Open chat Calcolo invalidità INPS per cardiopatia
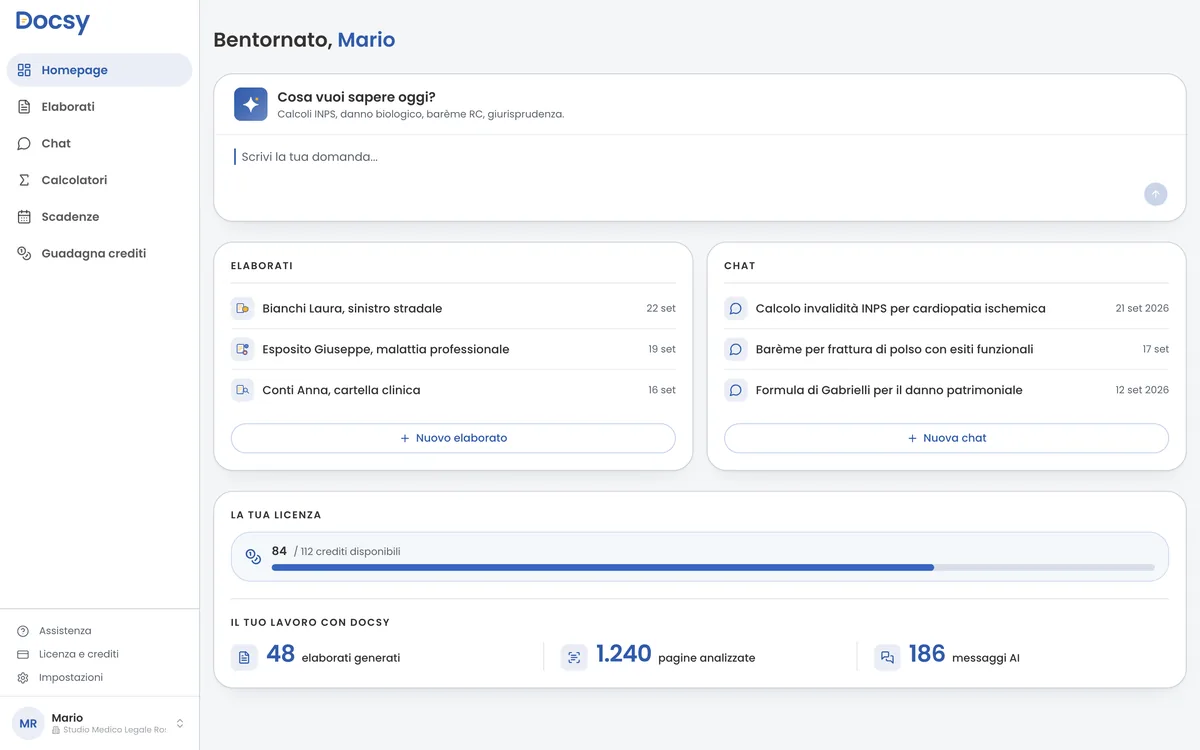 (946, 309)
